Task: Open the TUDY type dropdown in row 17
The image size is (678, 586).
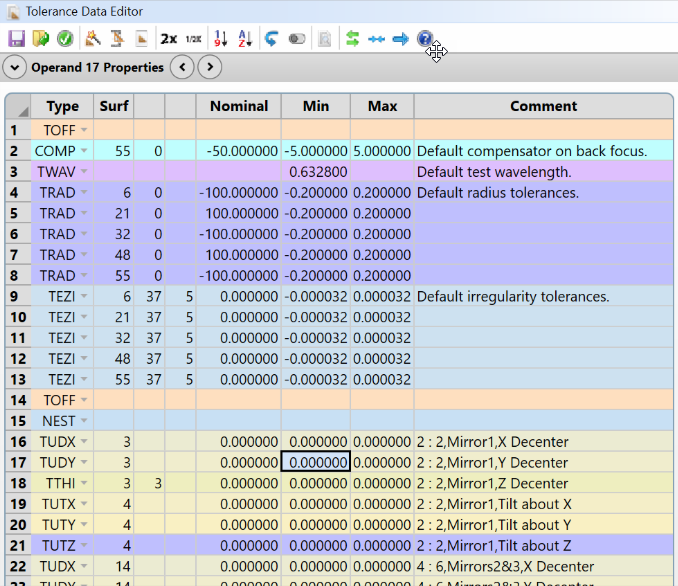Action: (x=84, y=462)
